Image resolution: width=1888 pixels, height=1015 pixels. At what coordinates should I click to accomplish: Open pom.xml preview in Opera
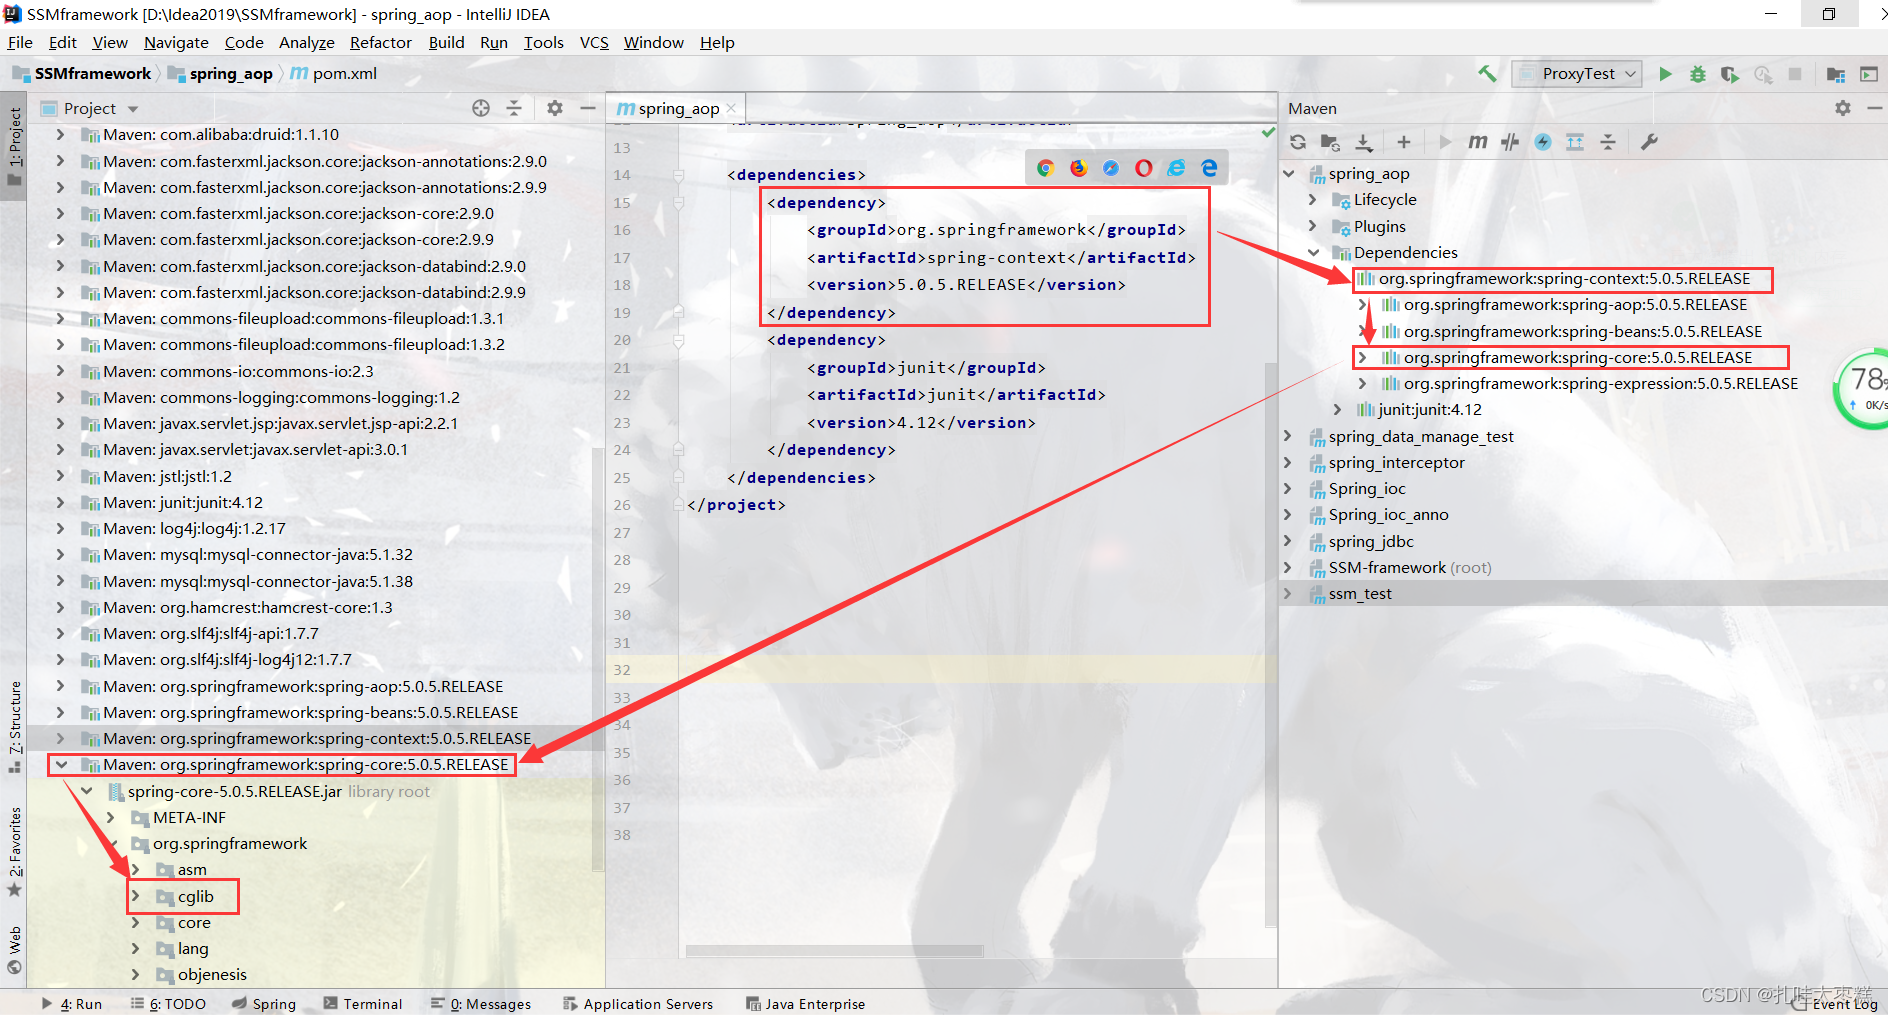point(1144,168)
